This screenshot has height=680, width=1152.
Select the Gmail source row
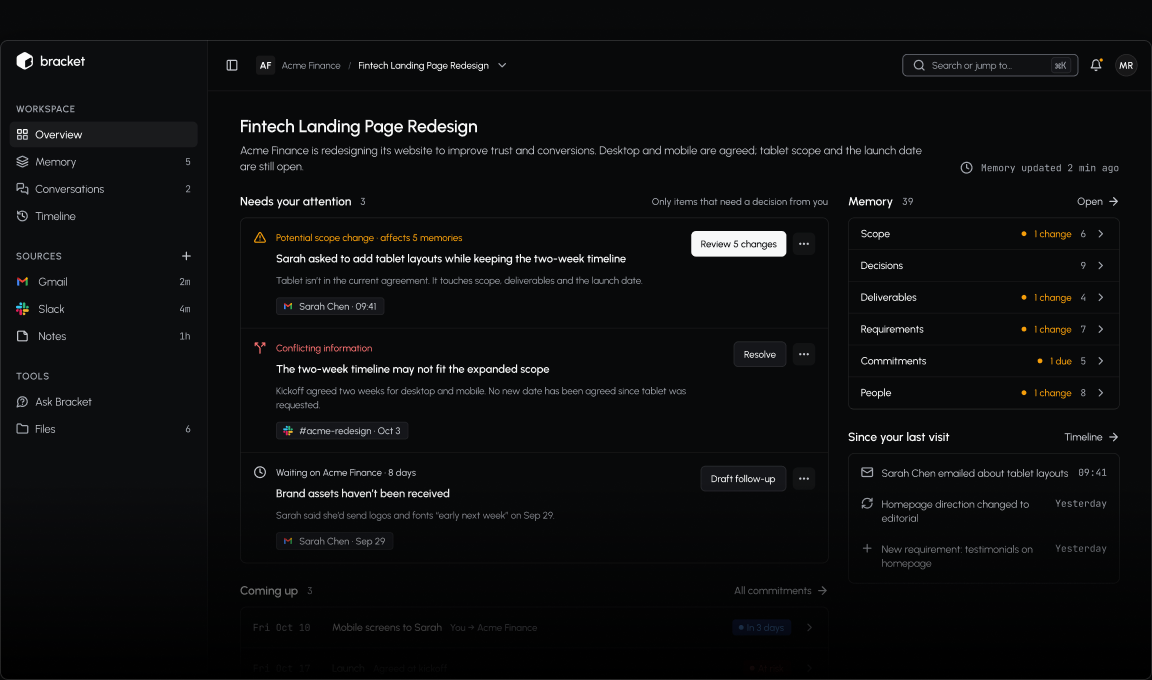(104, 282)
